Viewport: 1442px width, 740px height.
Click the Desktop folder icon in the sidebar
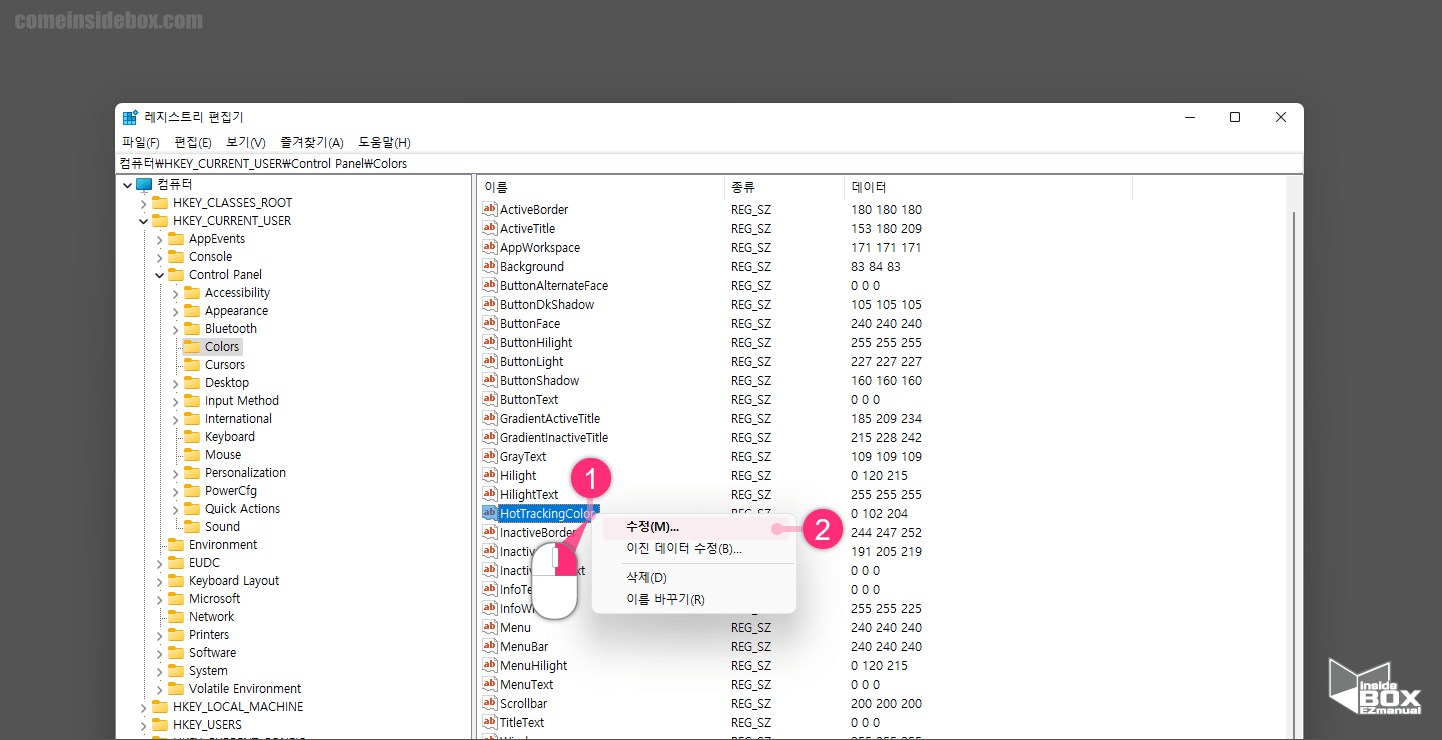194,382
